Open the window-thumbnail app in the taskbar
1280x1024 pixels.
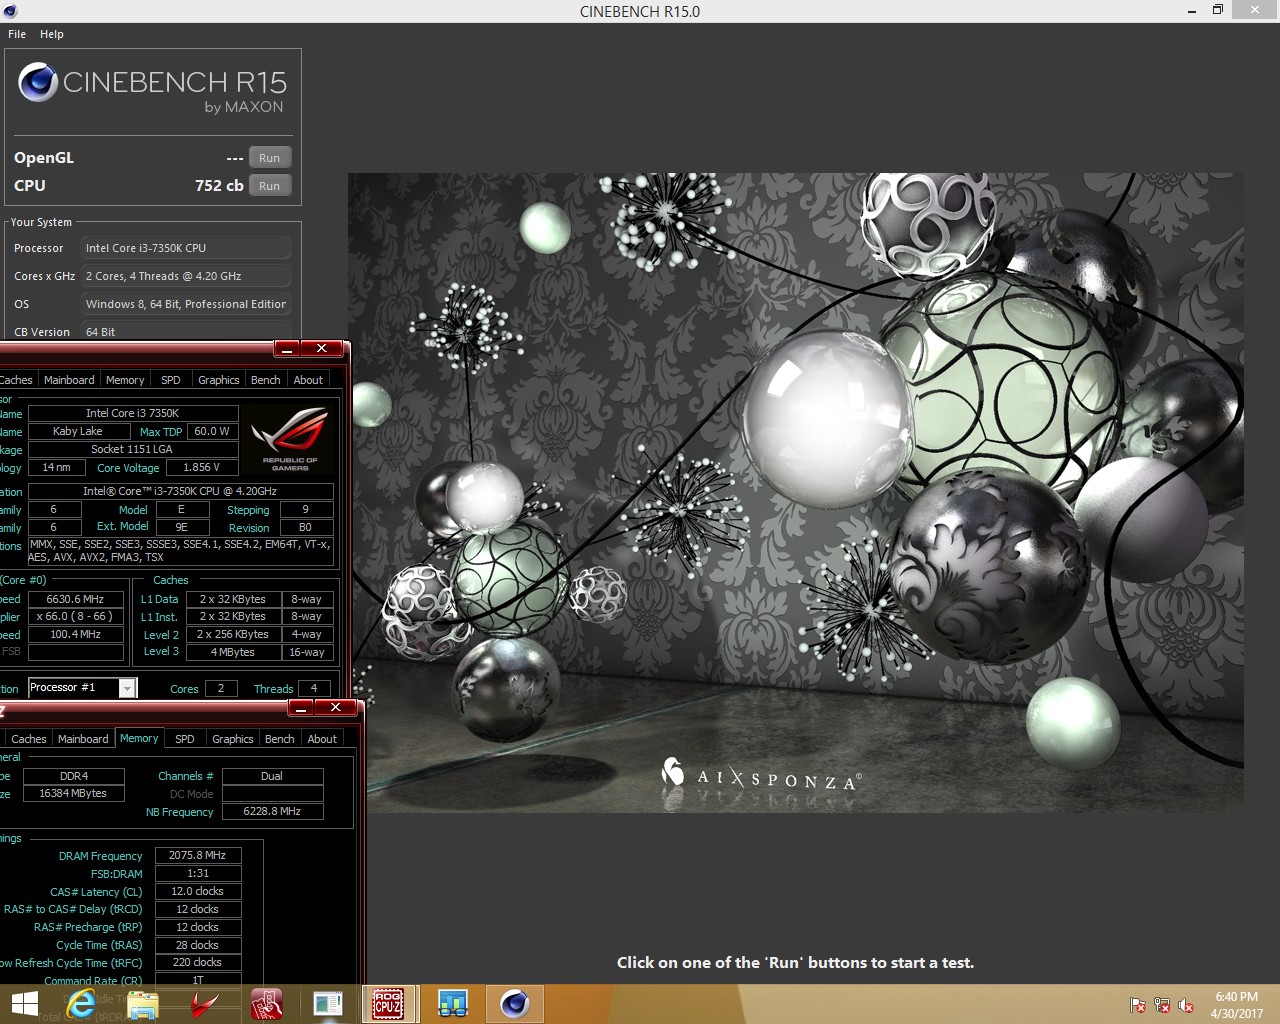click(x=328, y=1004)
